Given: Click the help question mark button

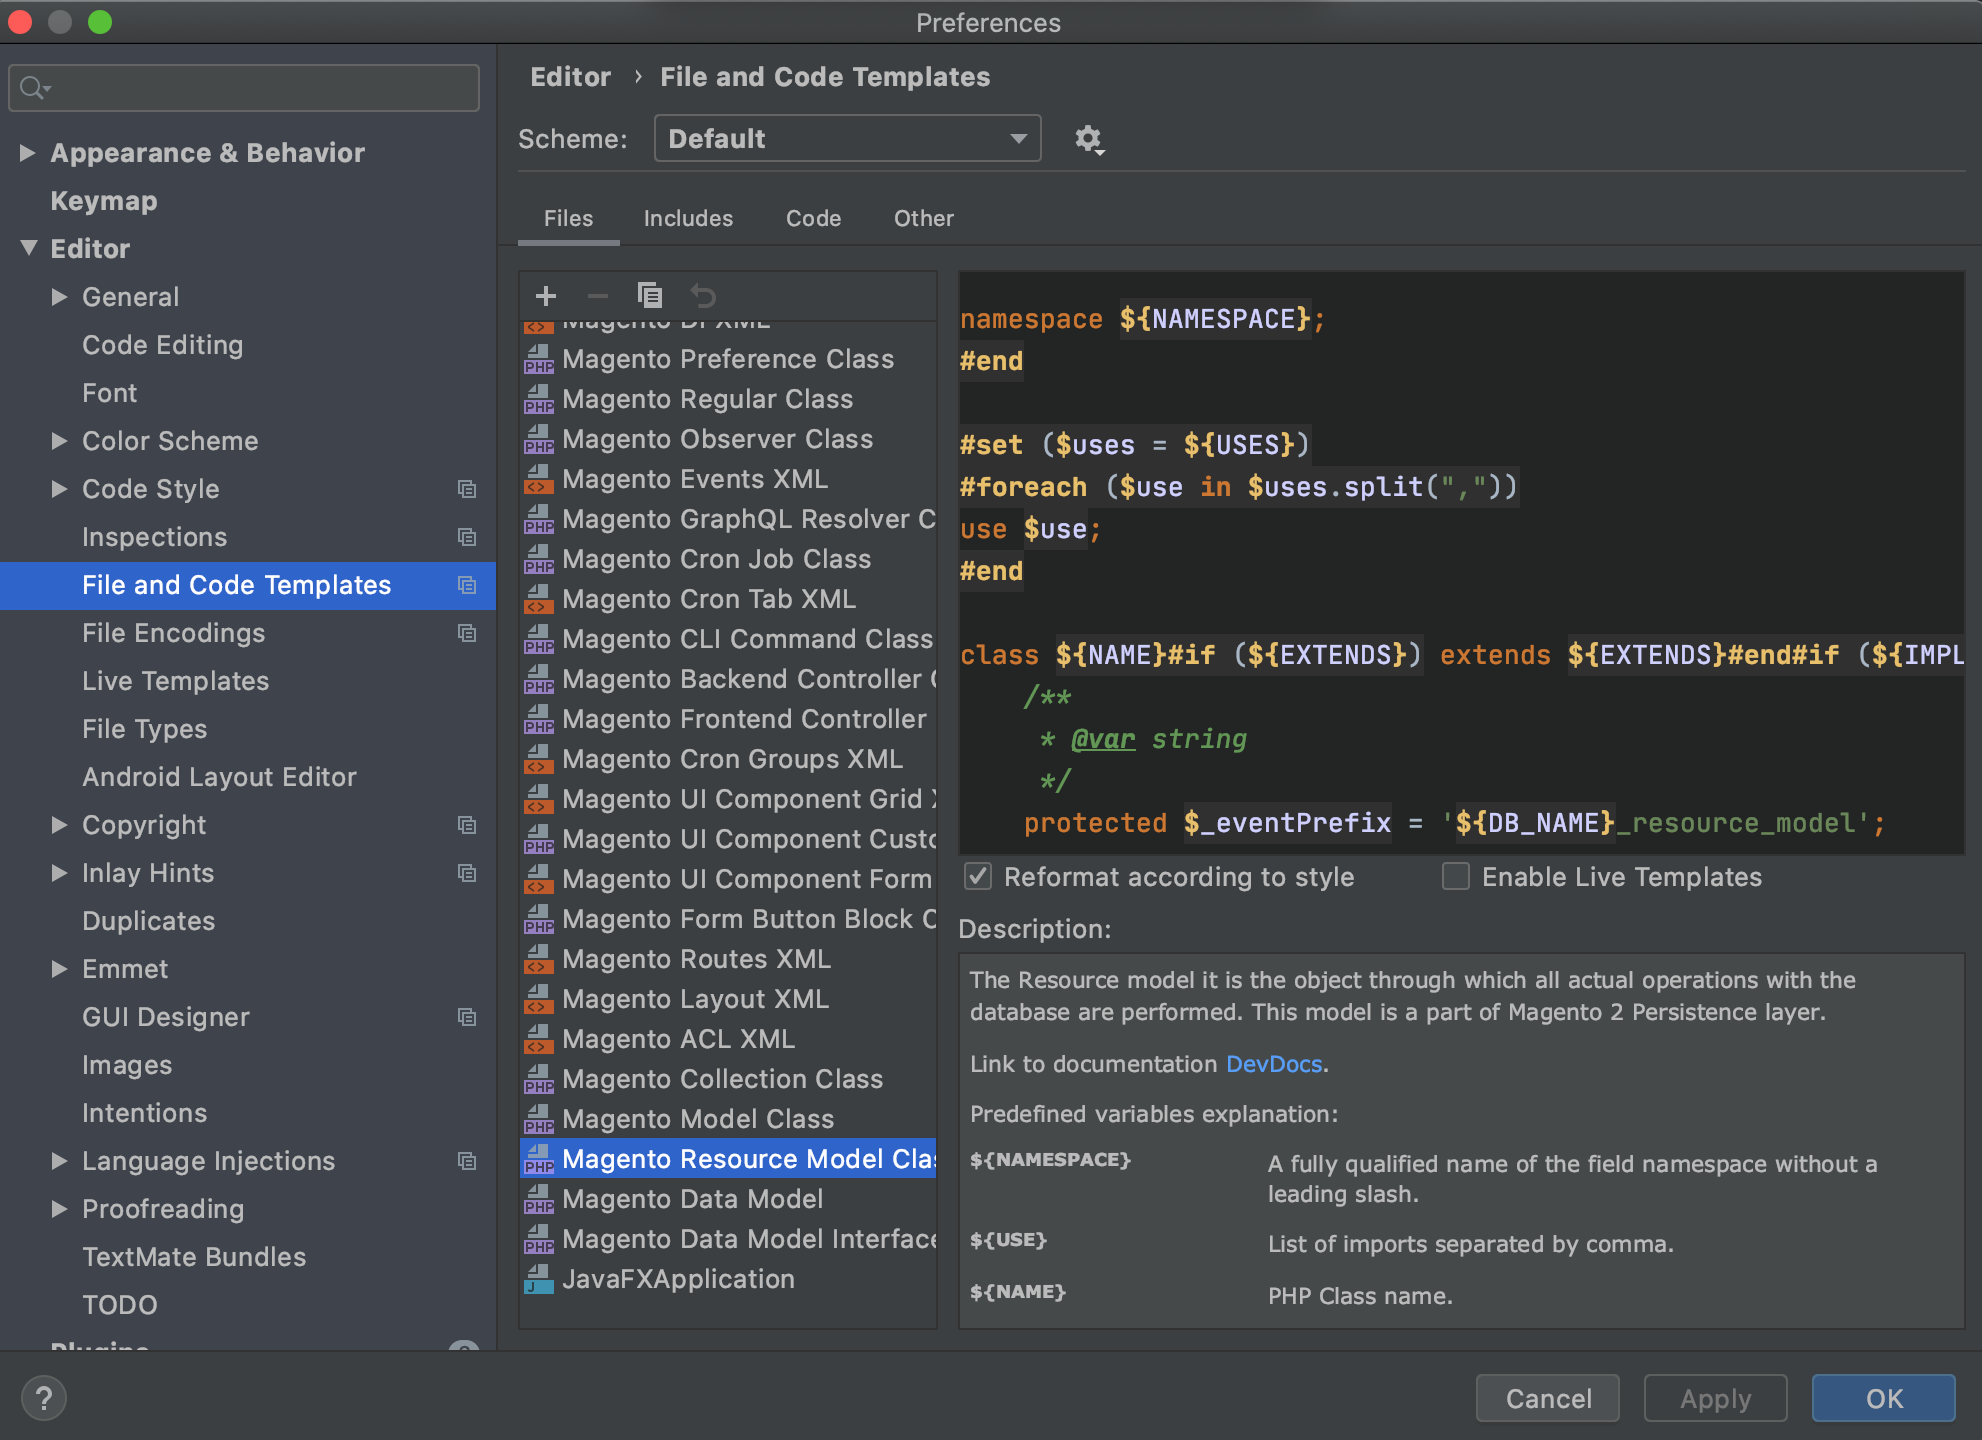Looking at the screenshot, I should (44, 1398).
